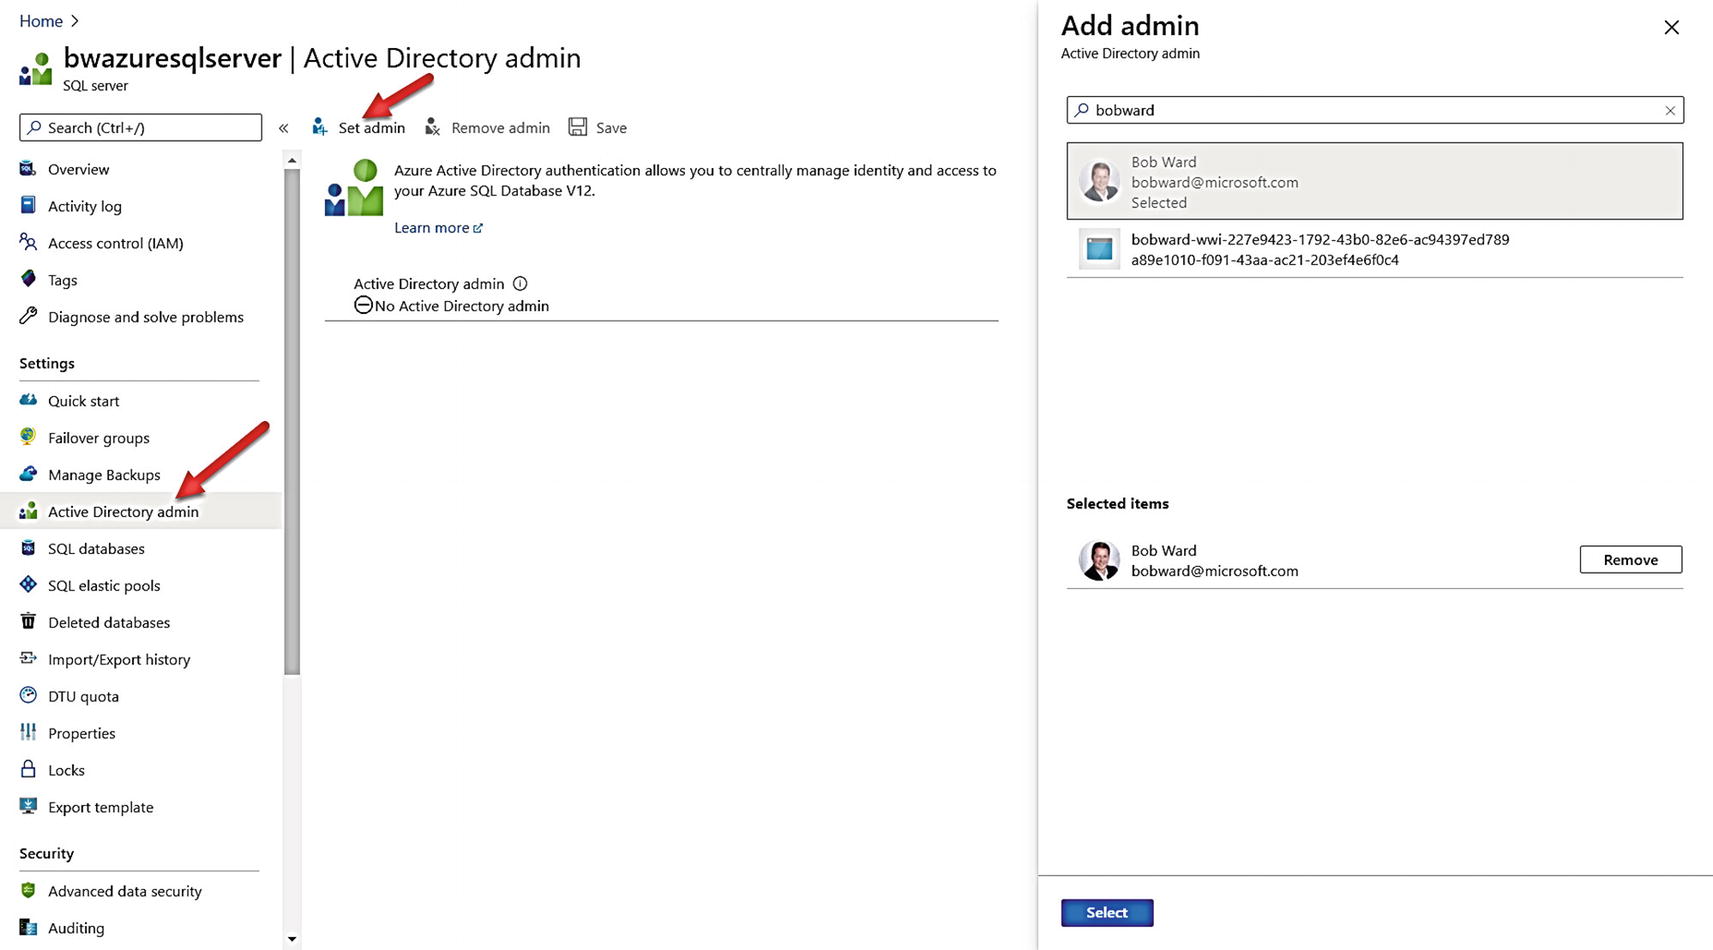Click the Access control (IAM) icon
Screen dimensions: 1713x950
(28, 243)
